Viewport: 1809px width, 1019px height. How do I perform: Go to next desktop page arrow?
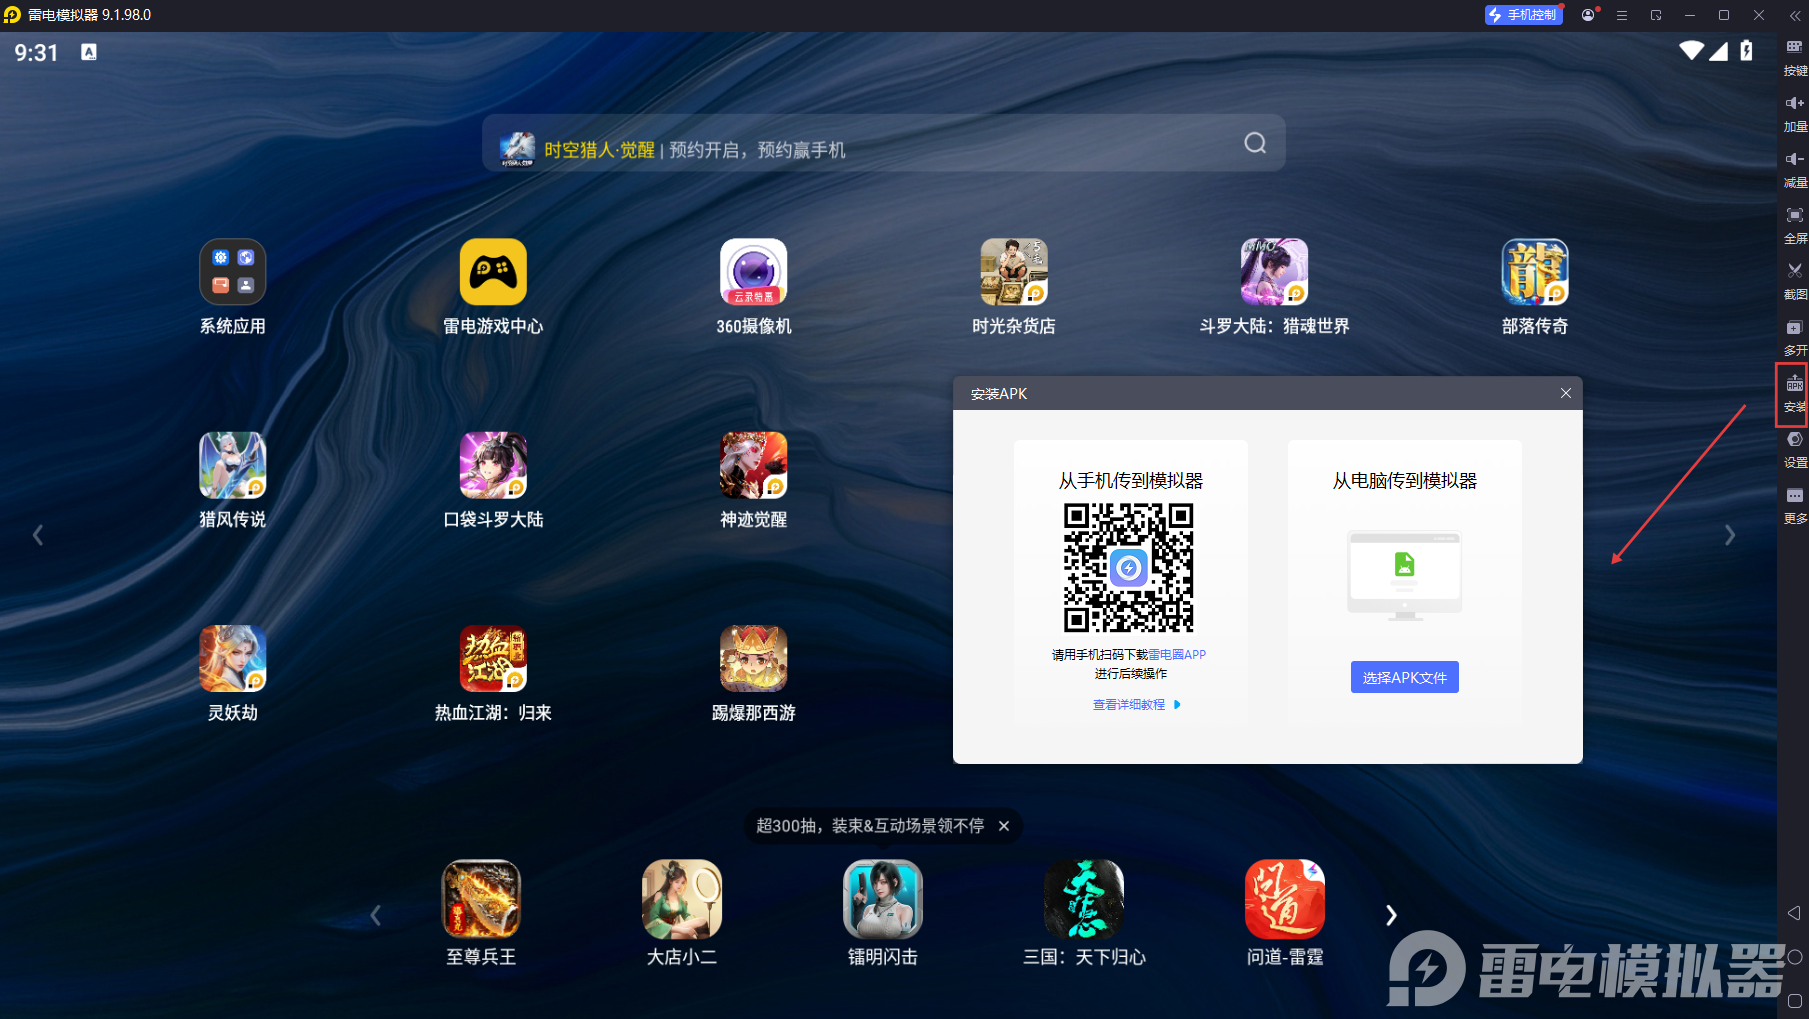pyautogui.click(x=1730, y=535)
